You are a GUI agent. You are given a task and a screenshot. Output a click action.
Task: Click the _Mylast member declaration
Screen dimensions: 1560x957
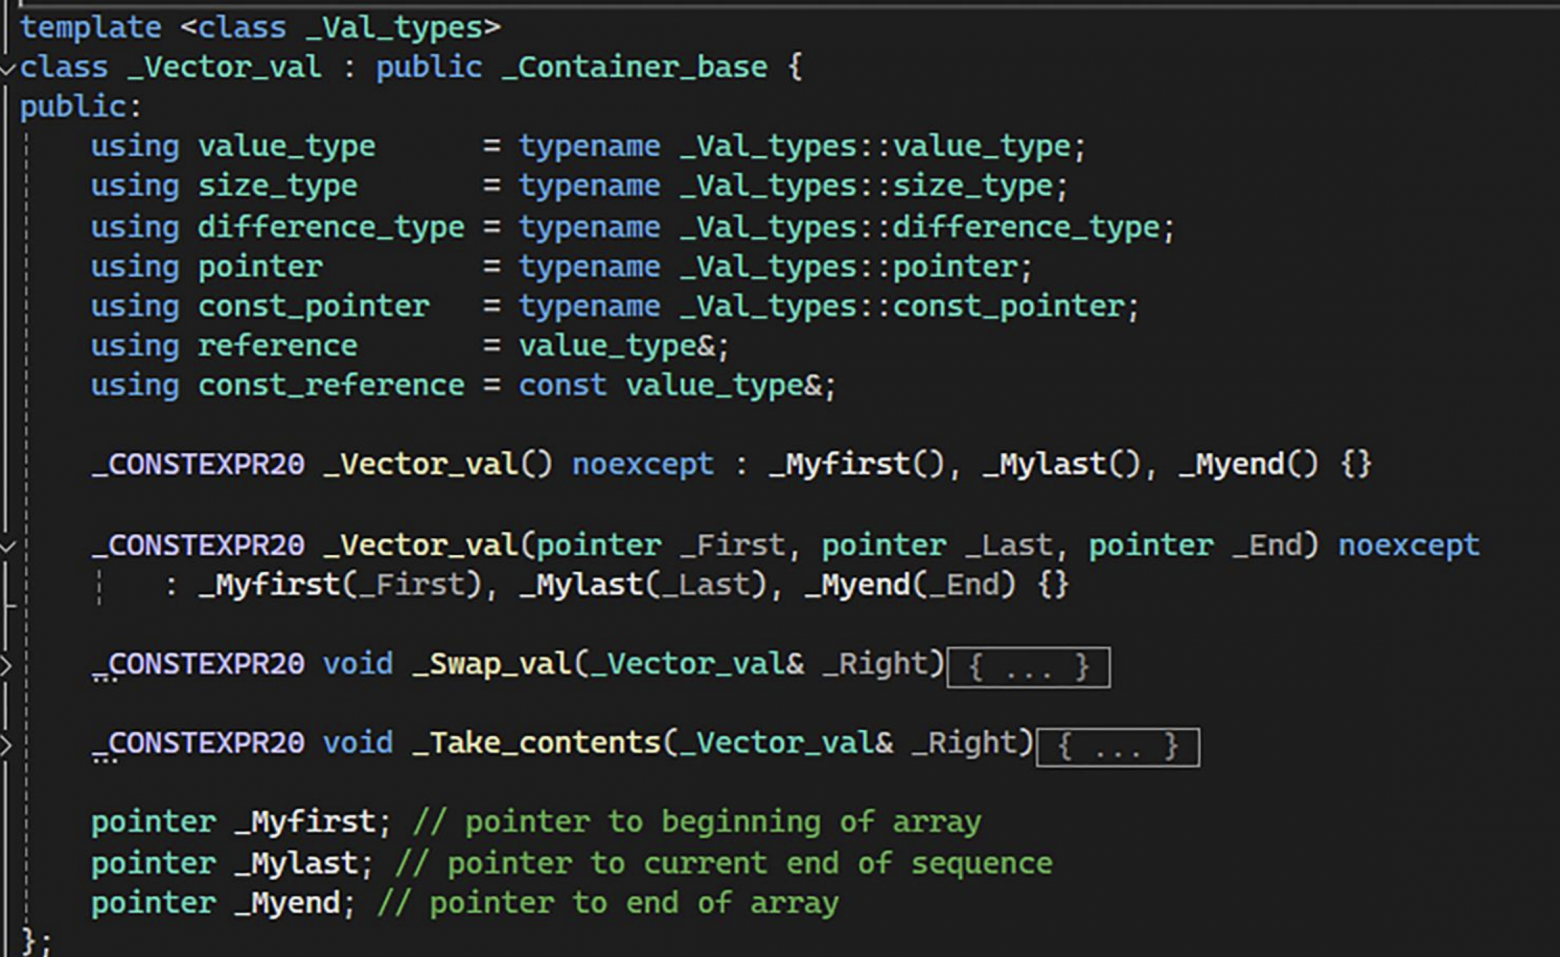tap(295, 863)
